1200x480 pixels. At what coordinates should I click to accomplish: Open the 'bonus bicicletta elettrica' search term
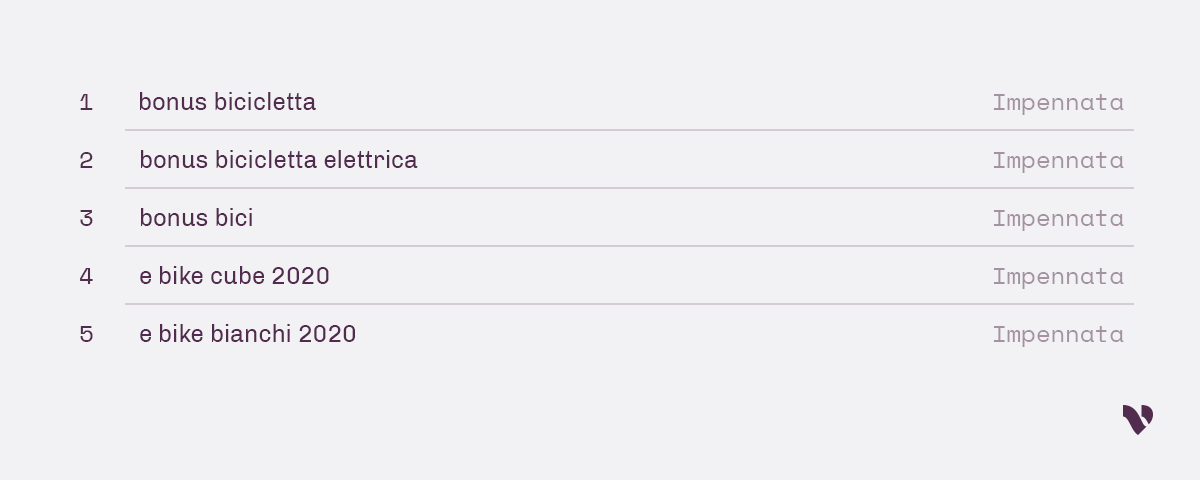pyautogui.click(x=278, y=160)
